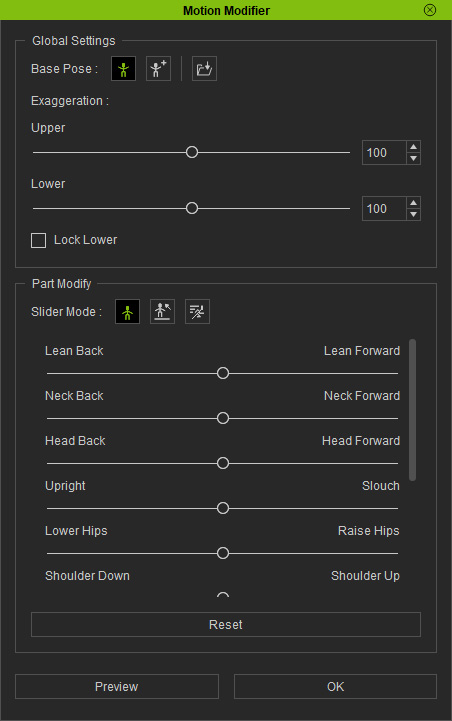Increase the Upper exaggeration value with up arrow

413,147
